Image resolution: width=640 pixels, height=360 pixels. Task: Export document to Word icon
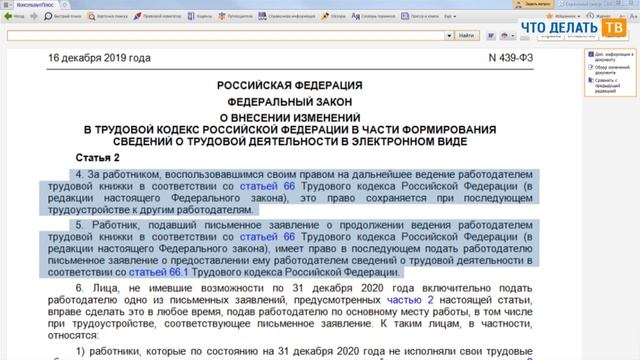[491, 36]
